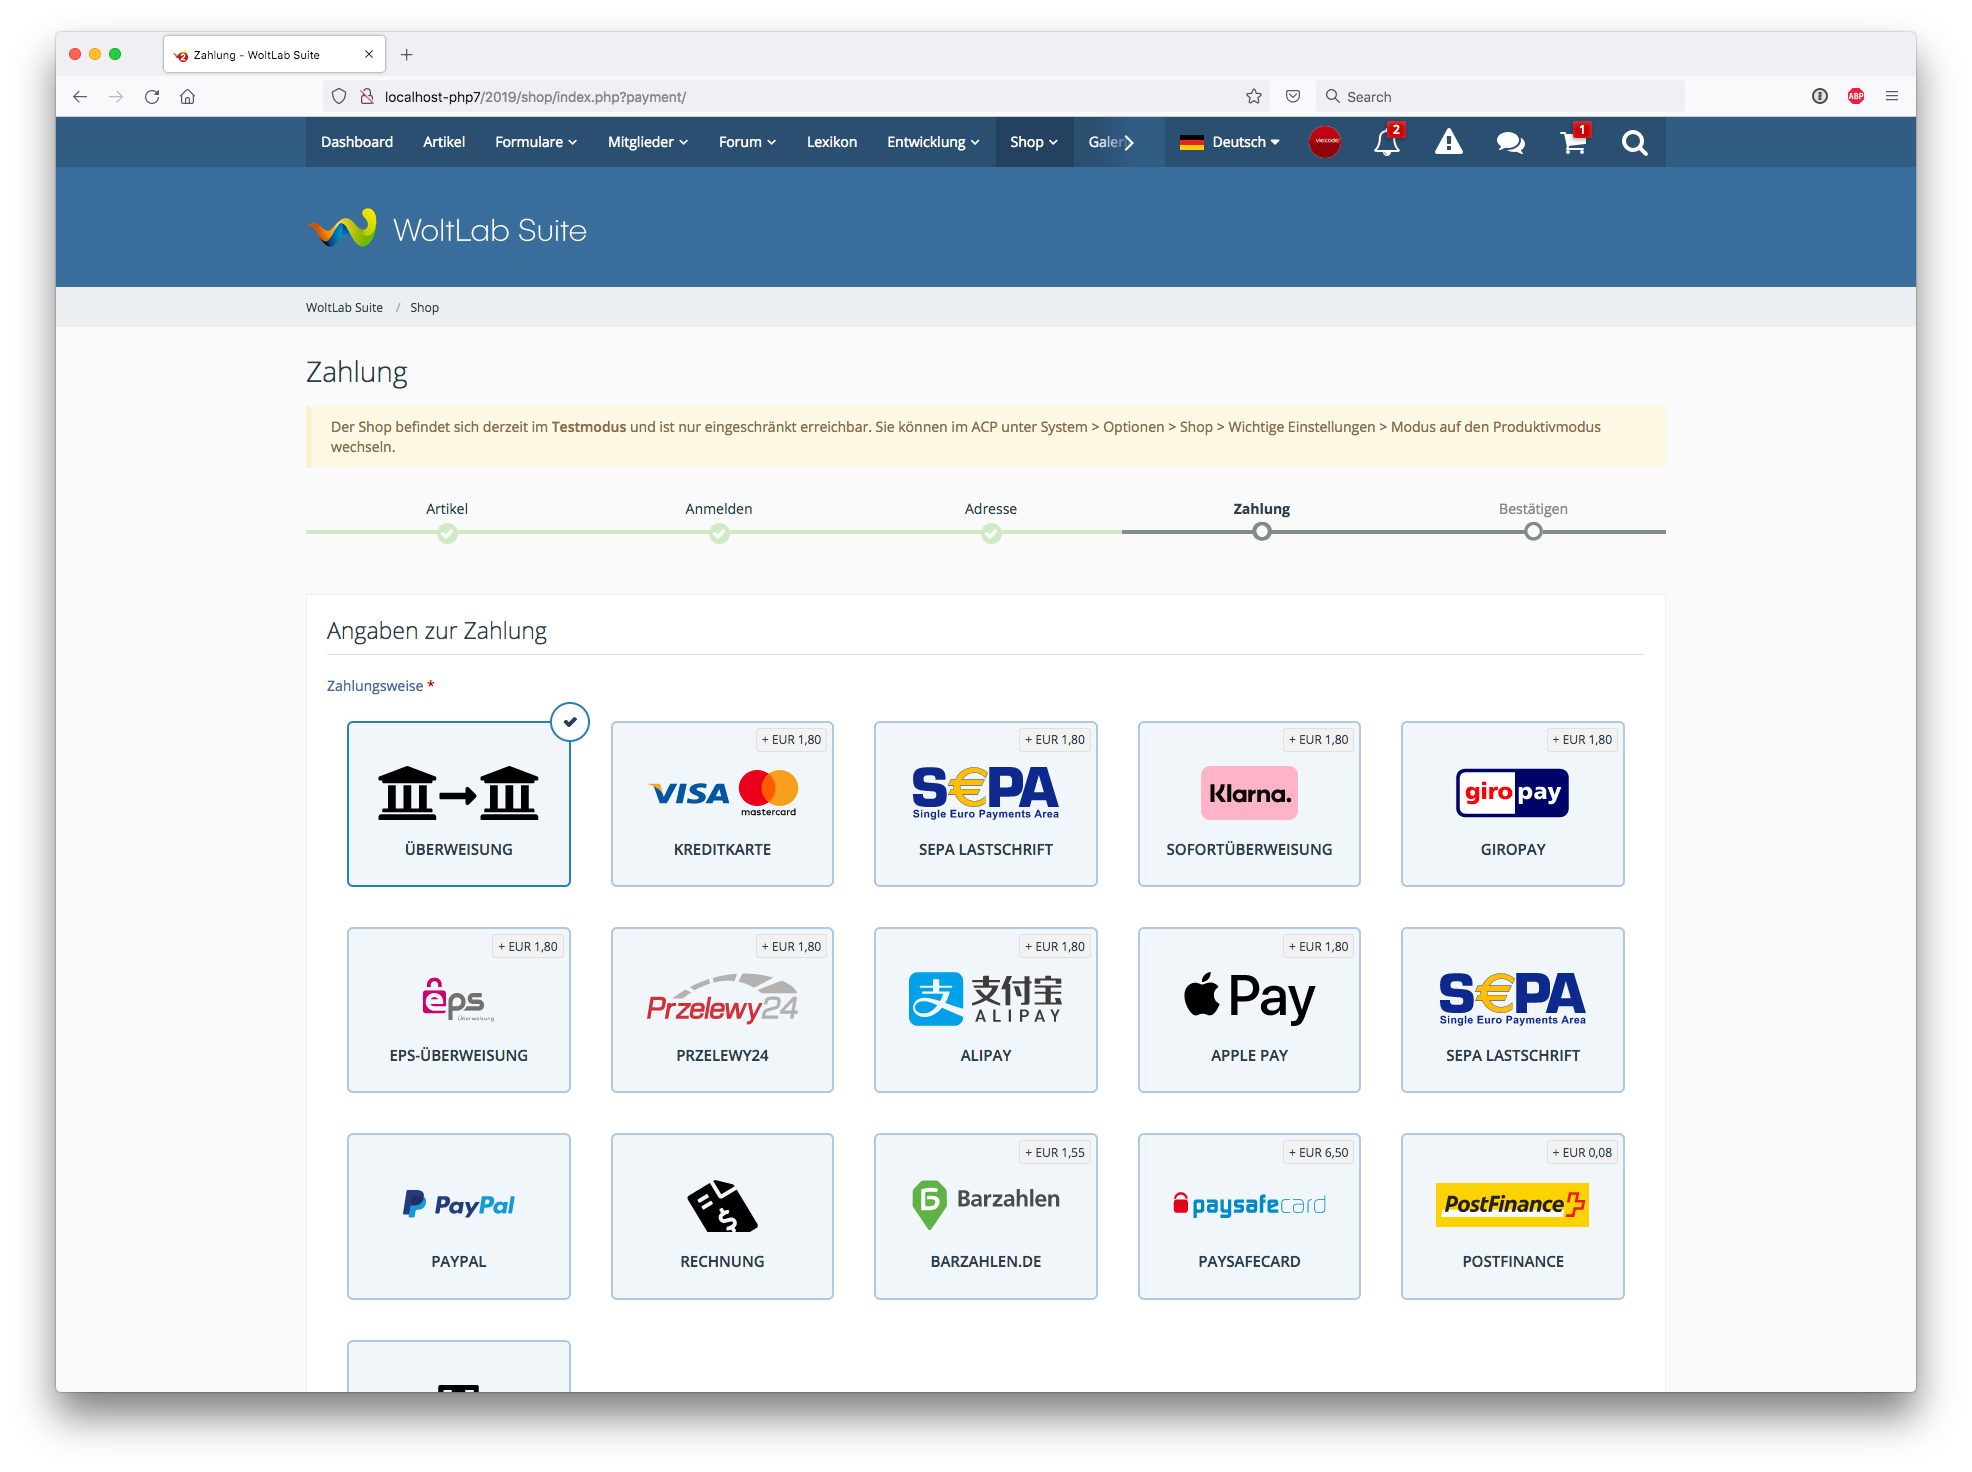Click the Adresse step marker in progress bar

click(991, 534)
